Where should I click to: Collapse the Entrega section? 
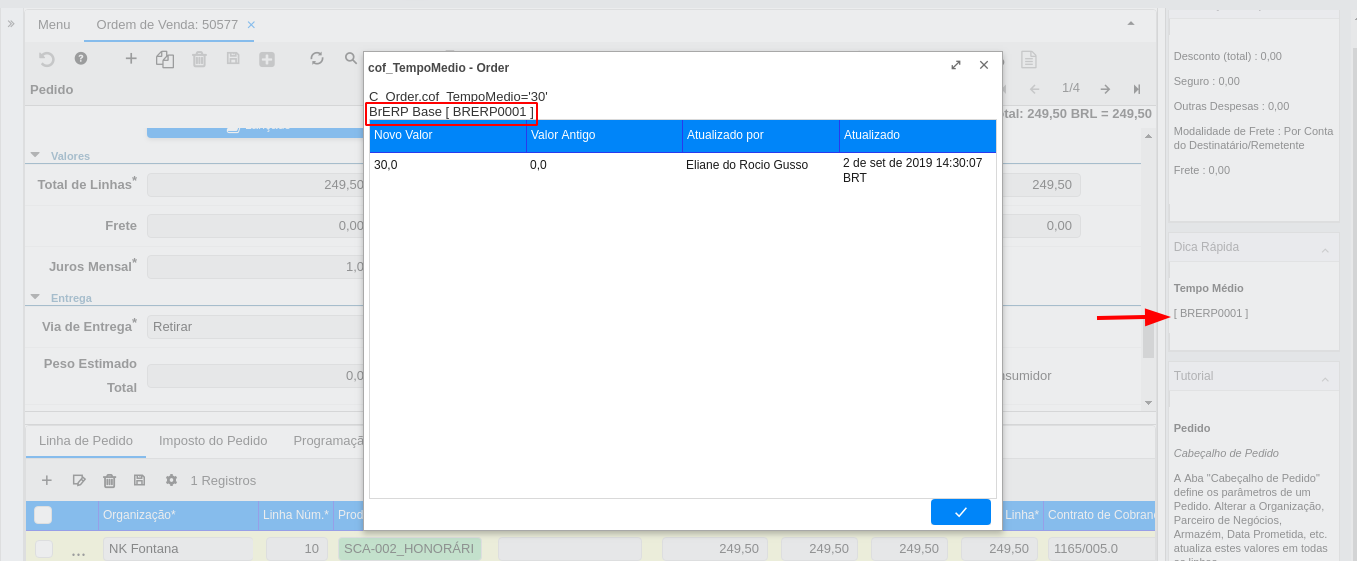[x=36, y=298]
